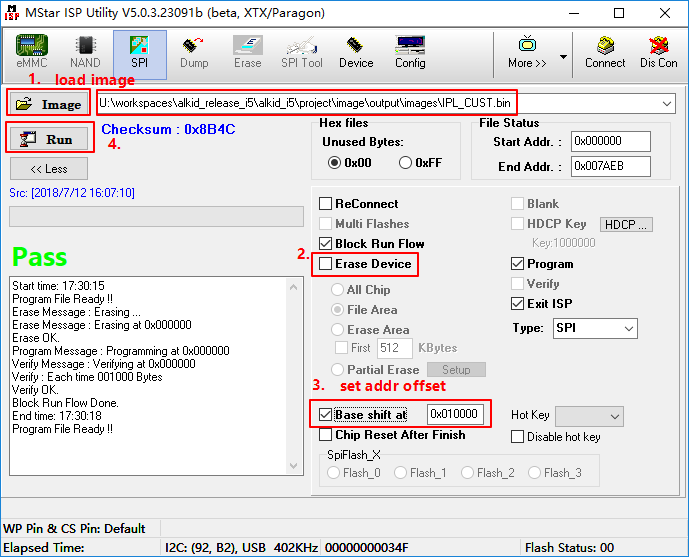Viewport: 689px width, 557px height.
Task: Select the eMMC flash mode icon
Action: click(31, 52)
